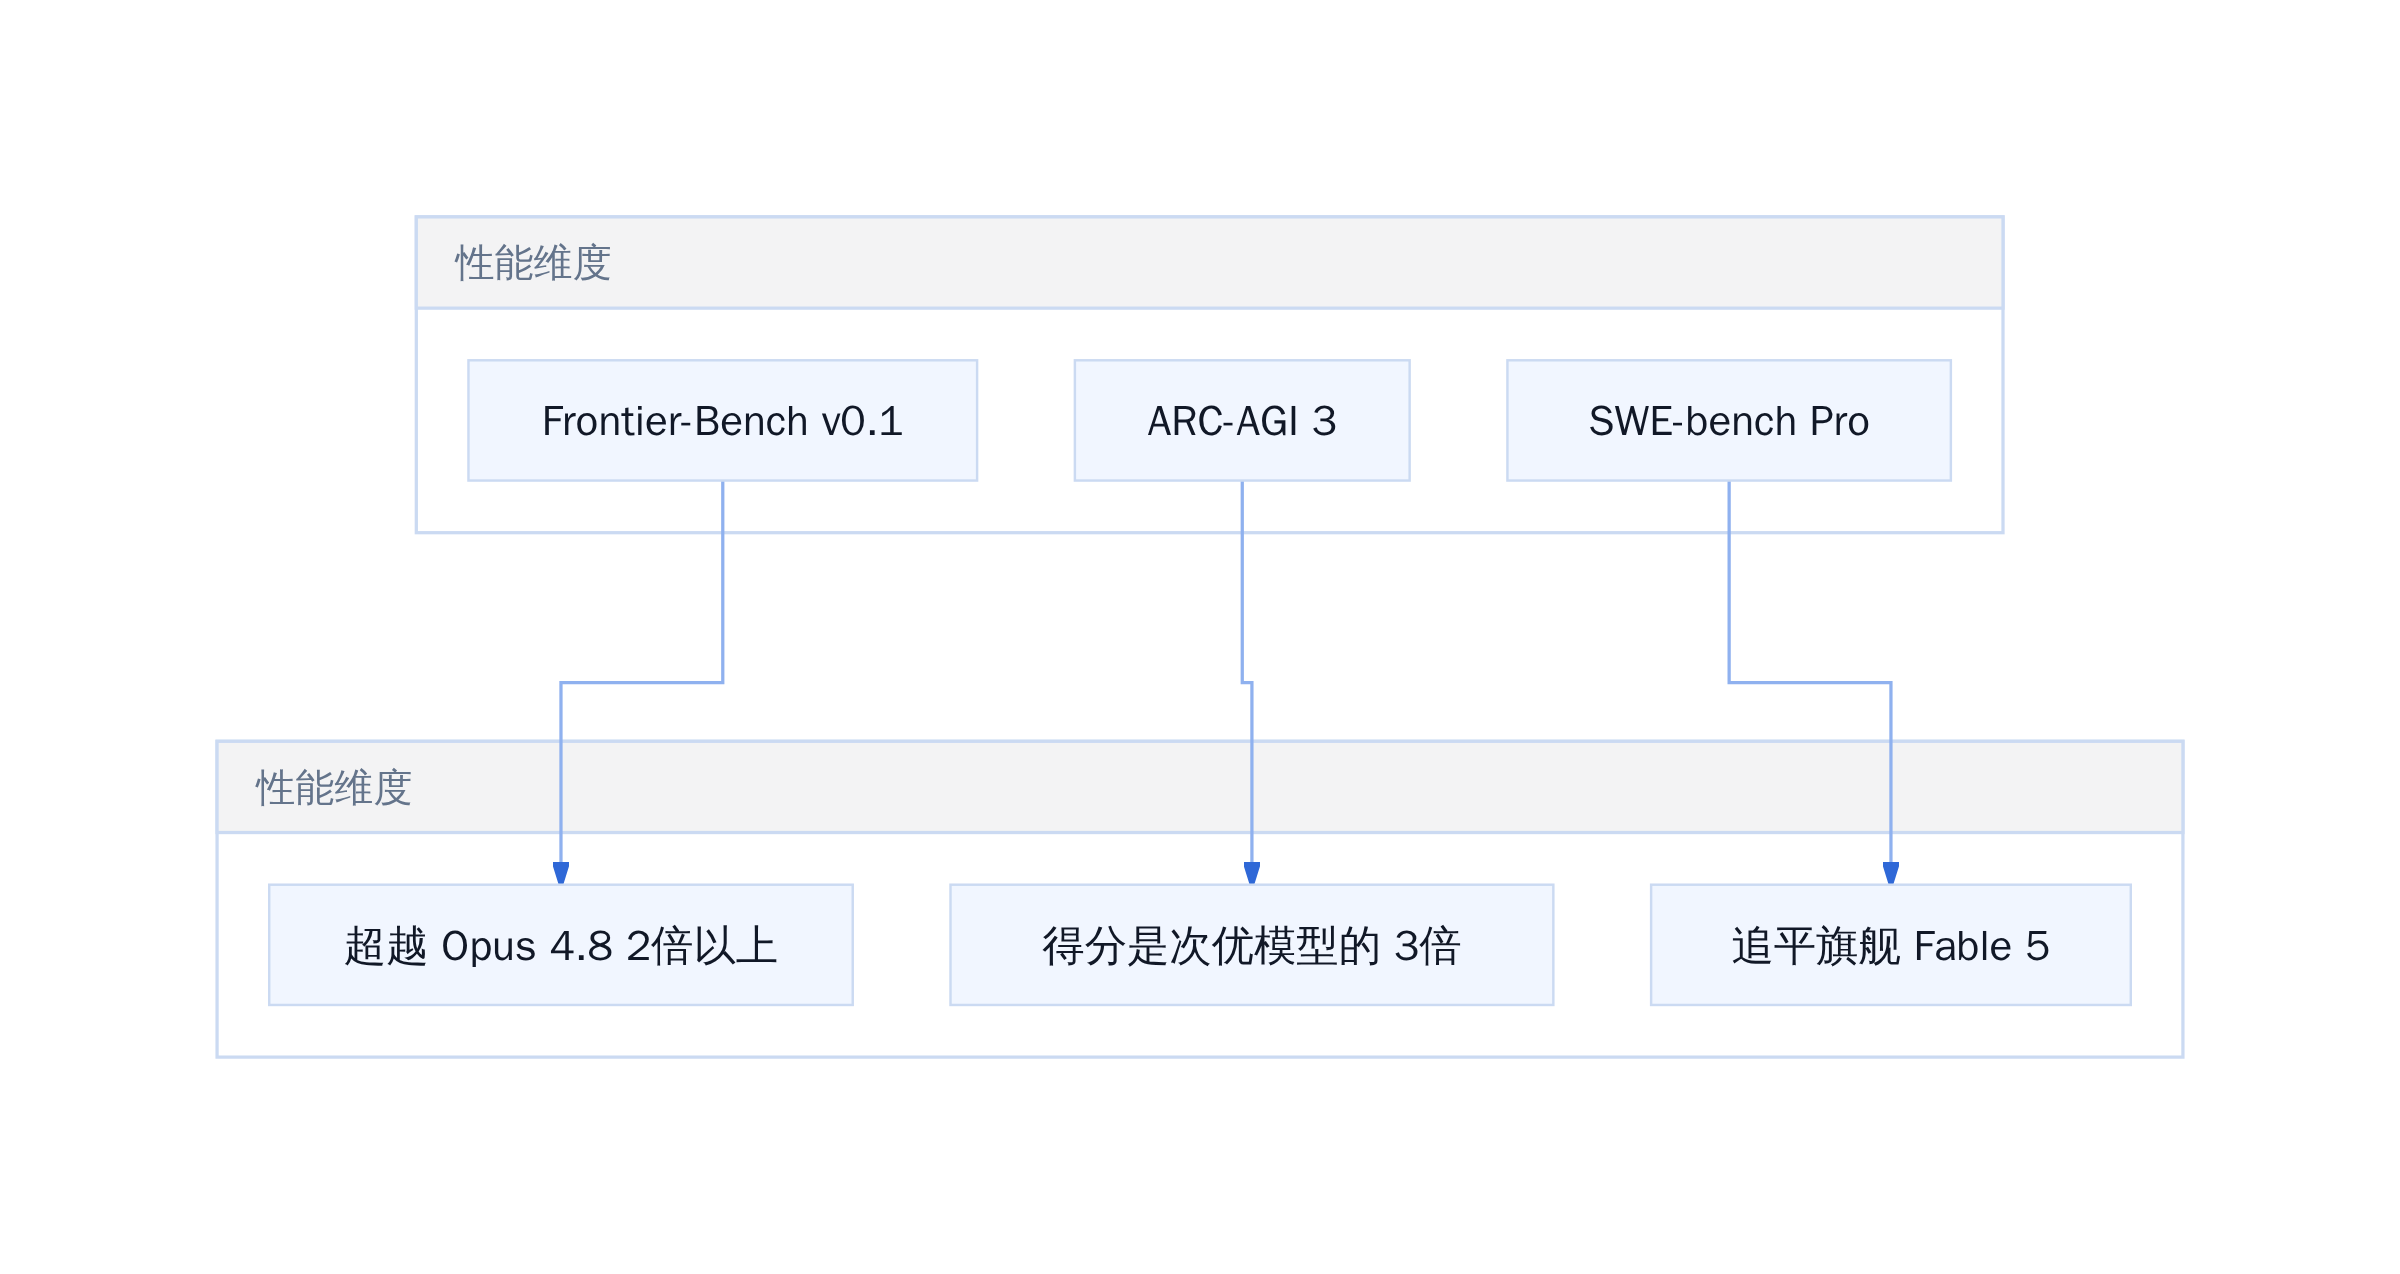This screenshot has width=2400, height=1274.
Task: Select the 性能维度 title of the benchmark group
Action: (x=533, y=263)
